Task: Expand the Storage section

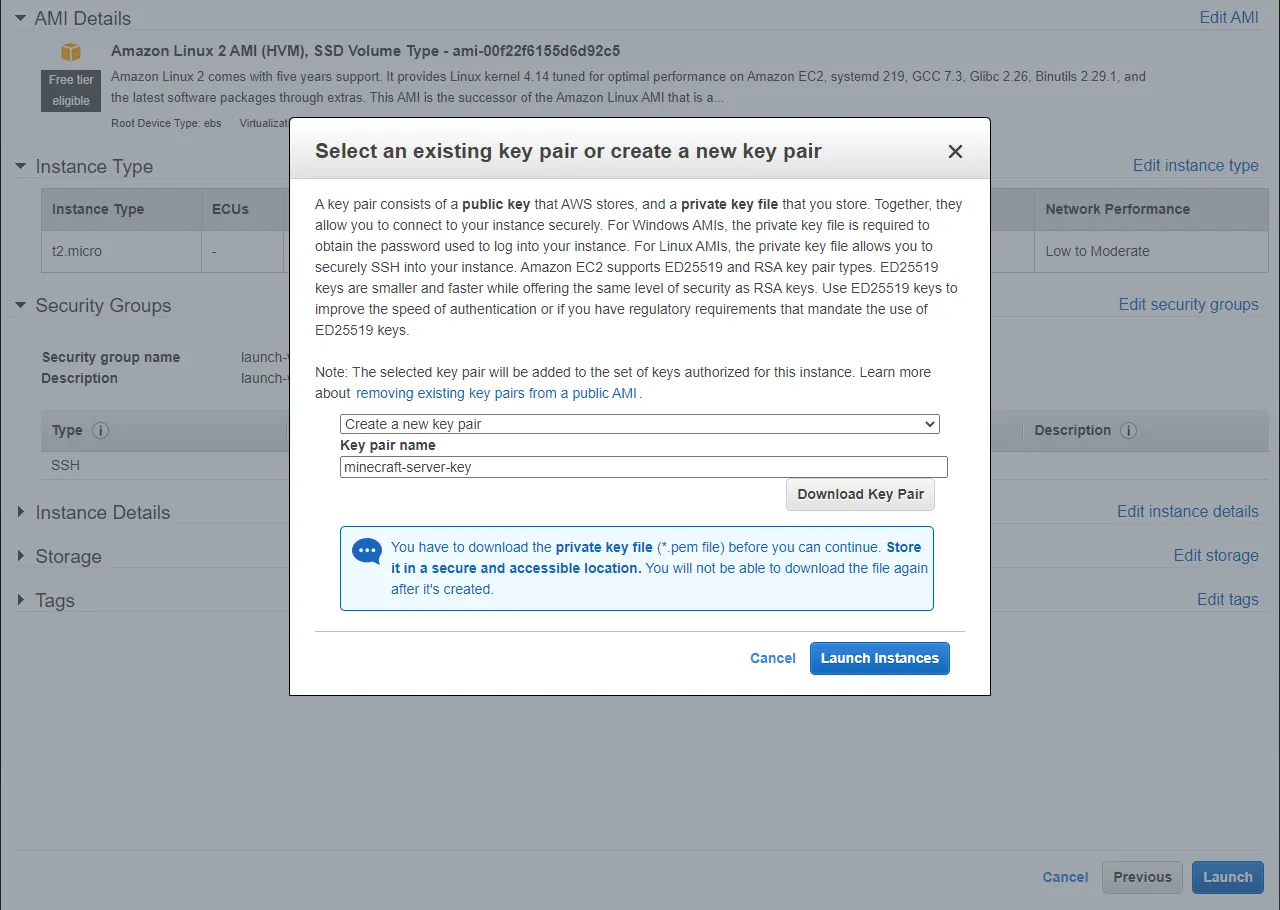Action: click(x=20, y=556)
